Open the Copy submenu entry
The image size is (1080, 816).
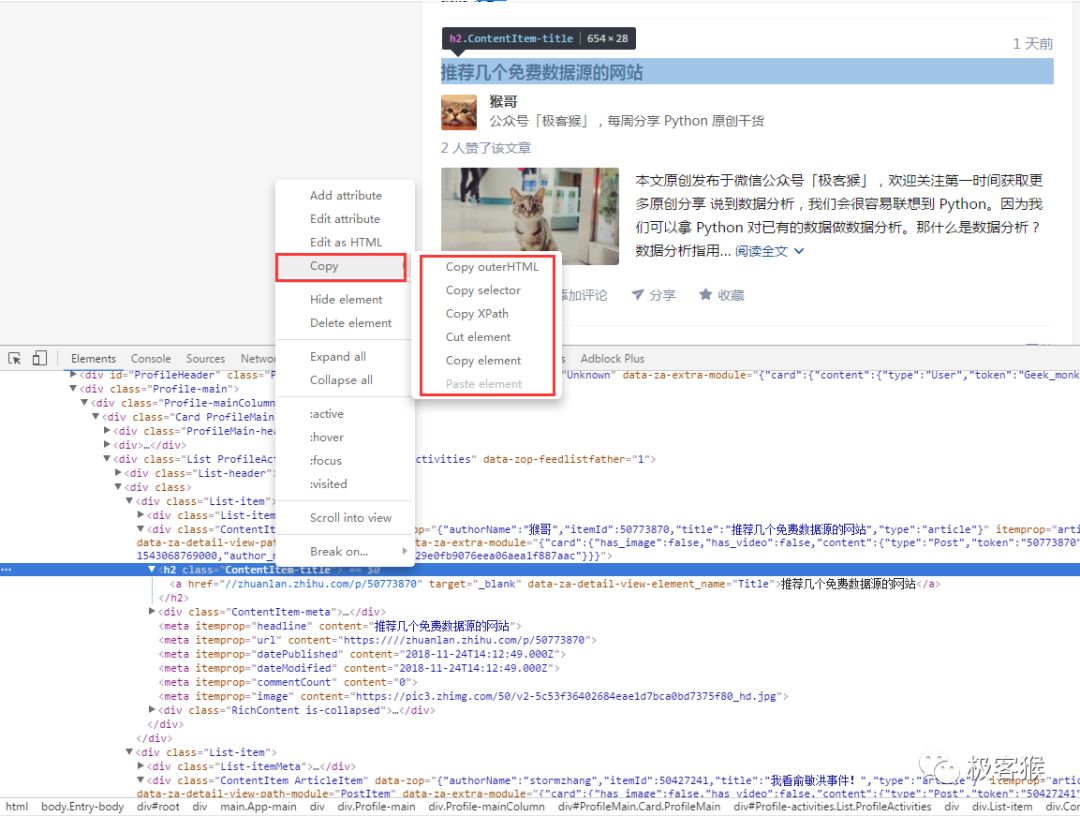[x=341, y=266]
